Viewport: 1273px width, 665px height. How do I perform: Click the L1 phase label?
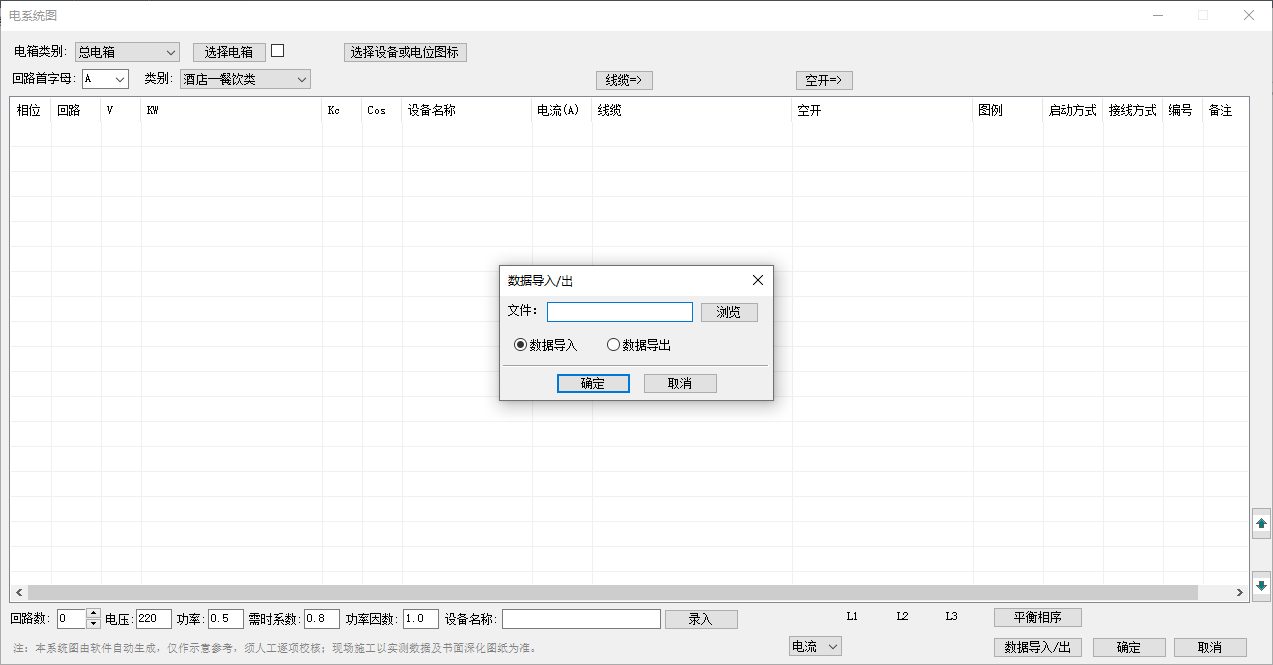(x=852, y=617)
